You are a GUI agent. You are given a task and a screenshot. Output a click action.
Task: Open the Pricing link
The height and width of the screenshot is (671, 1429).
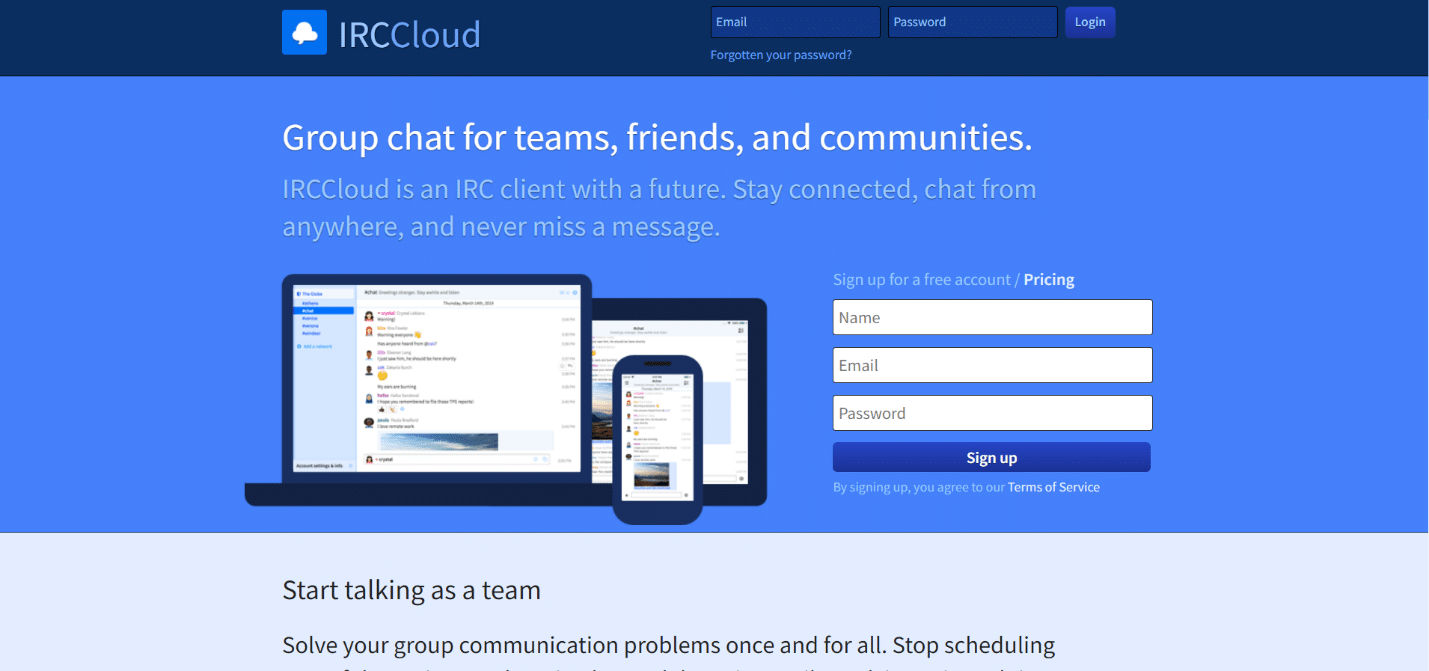(x=1049, y=280)
